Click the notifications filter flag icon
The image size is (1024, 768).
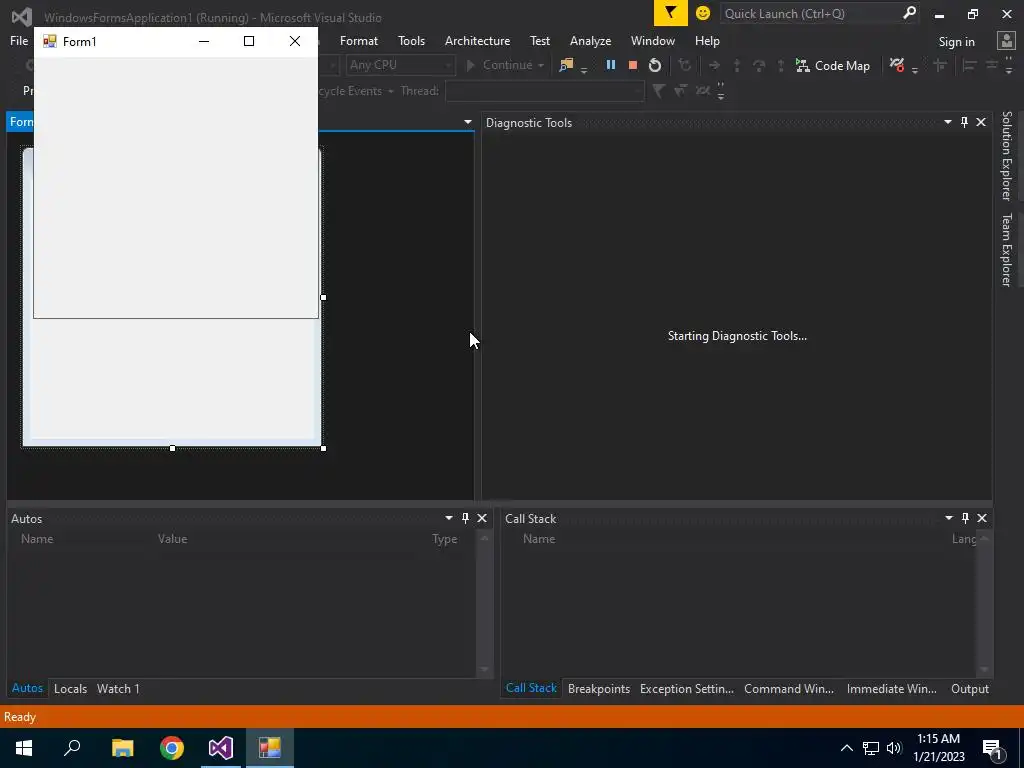(x=671, y=13)
